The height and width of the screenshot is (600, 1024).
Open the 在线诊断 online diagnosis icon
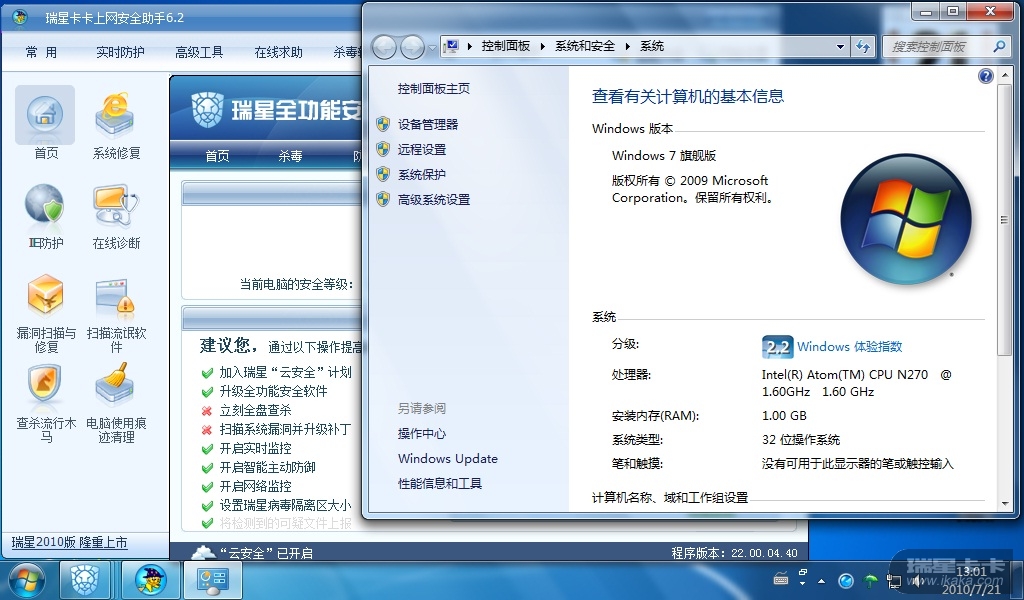click(116, 206)
